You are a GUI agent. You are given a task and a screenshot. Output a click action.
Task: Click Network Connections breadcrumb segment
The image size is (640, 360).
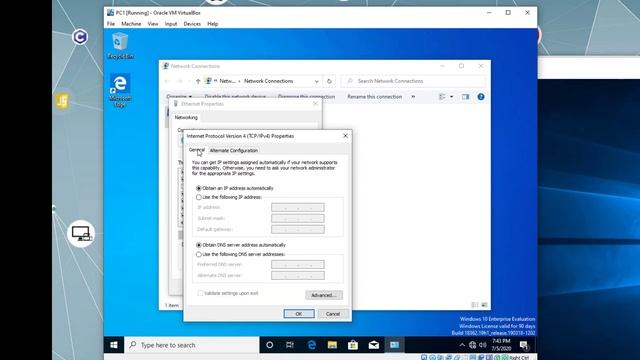(x=268, y=81)
